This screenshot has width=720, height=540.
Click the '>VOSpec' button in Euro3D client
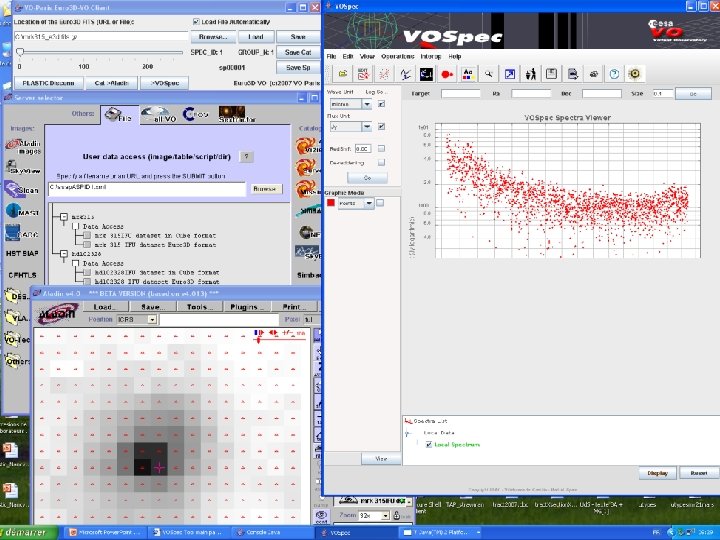[165, 83]
